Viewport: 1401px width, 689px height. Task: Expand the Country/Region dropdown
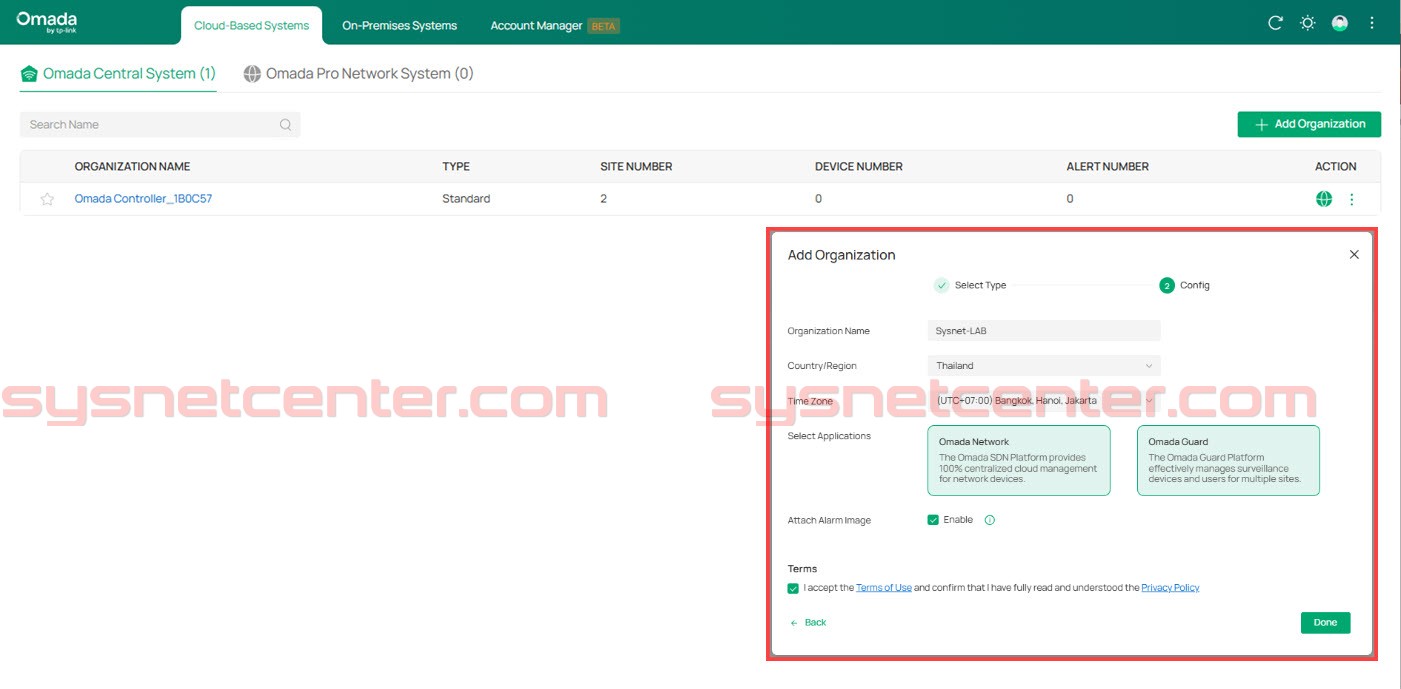point(1044,366)
